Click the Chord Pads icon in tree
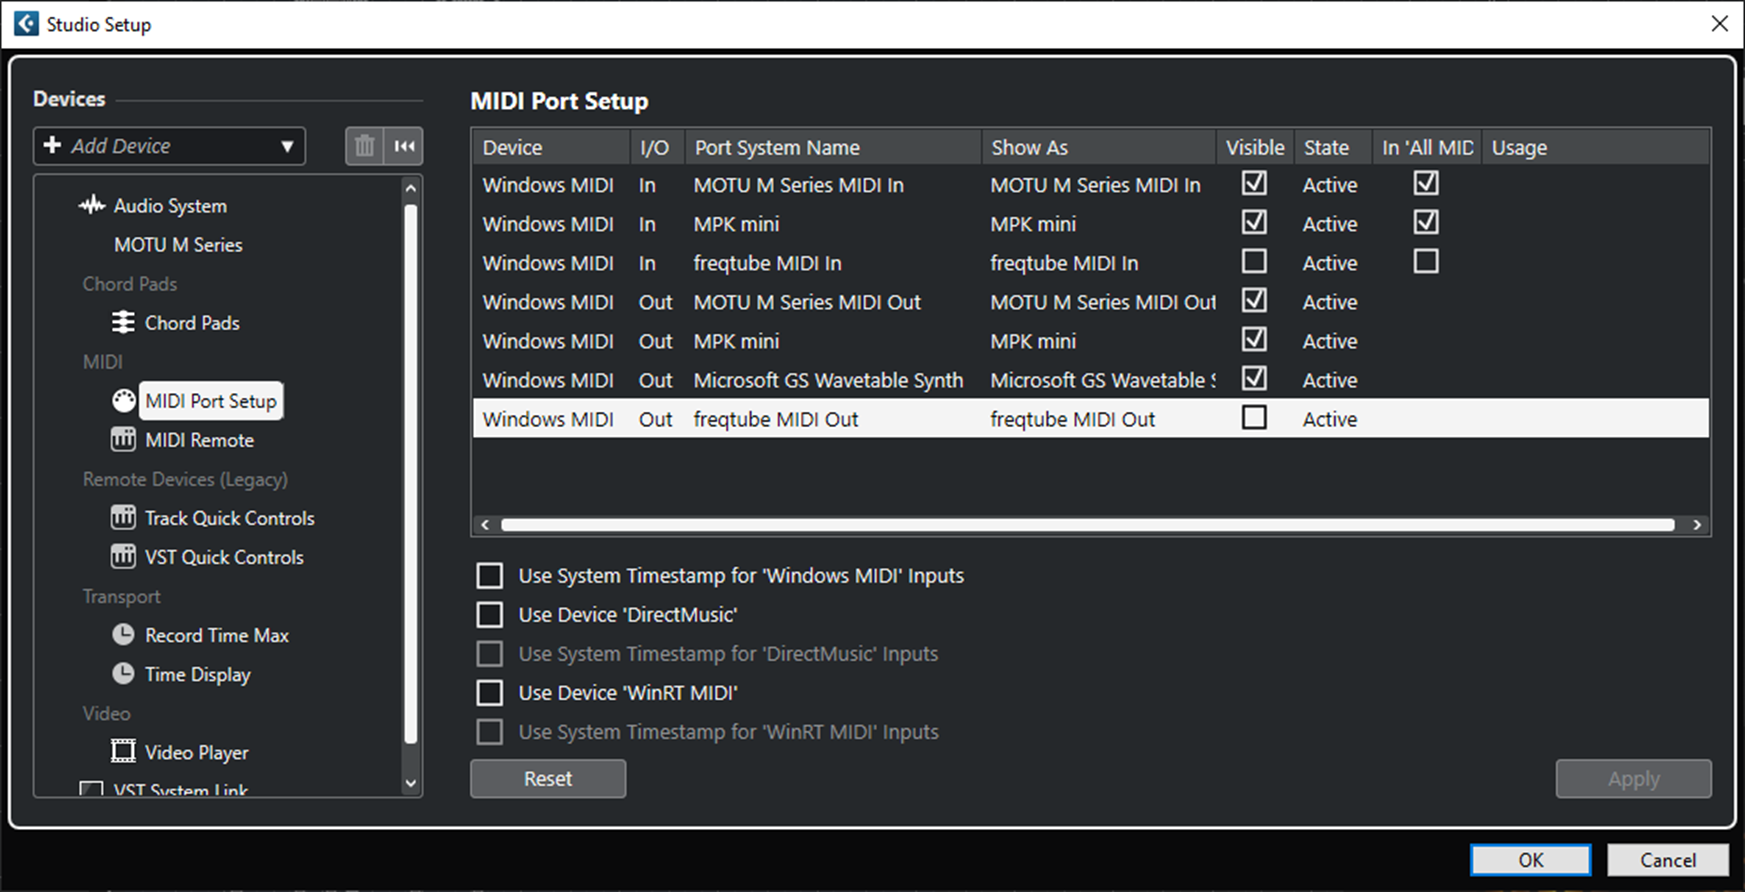 [x=123, y=322]
